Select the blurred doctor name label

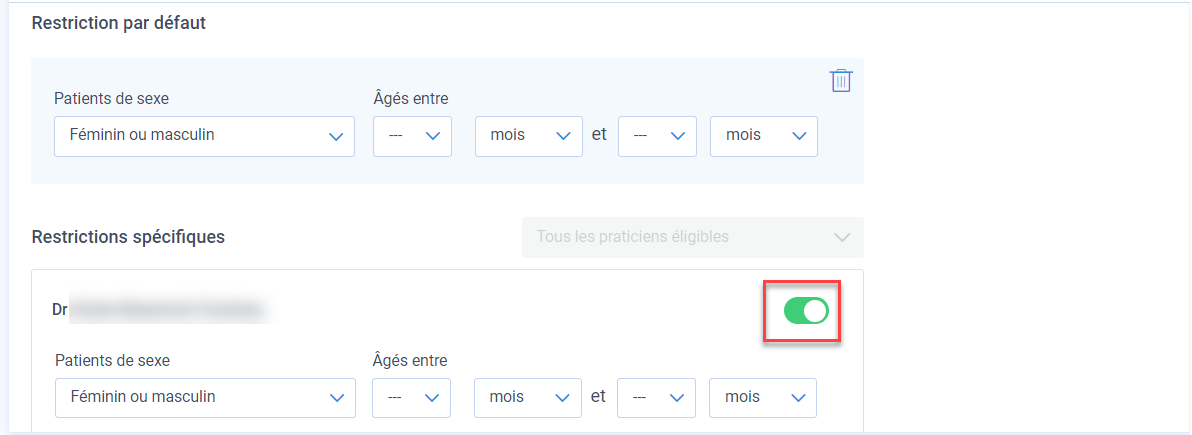pos(161,310)
